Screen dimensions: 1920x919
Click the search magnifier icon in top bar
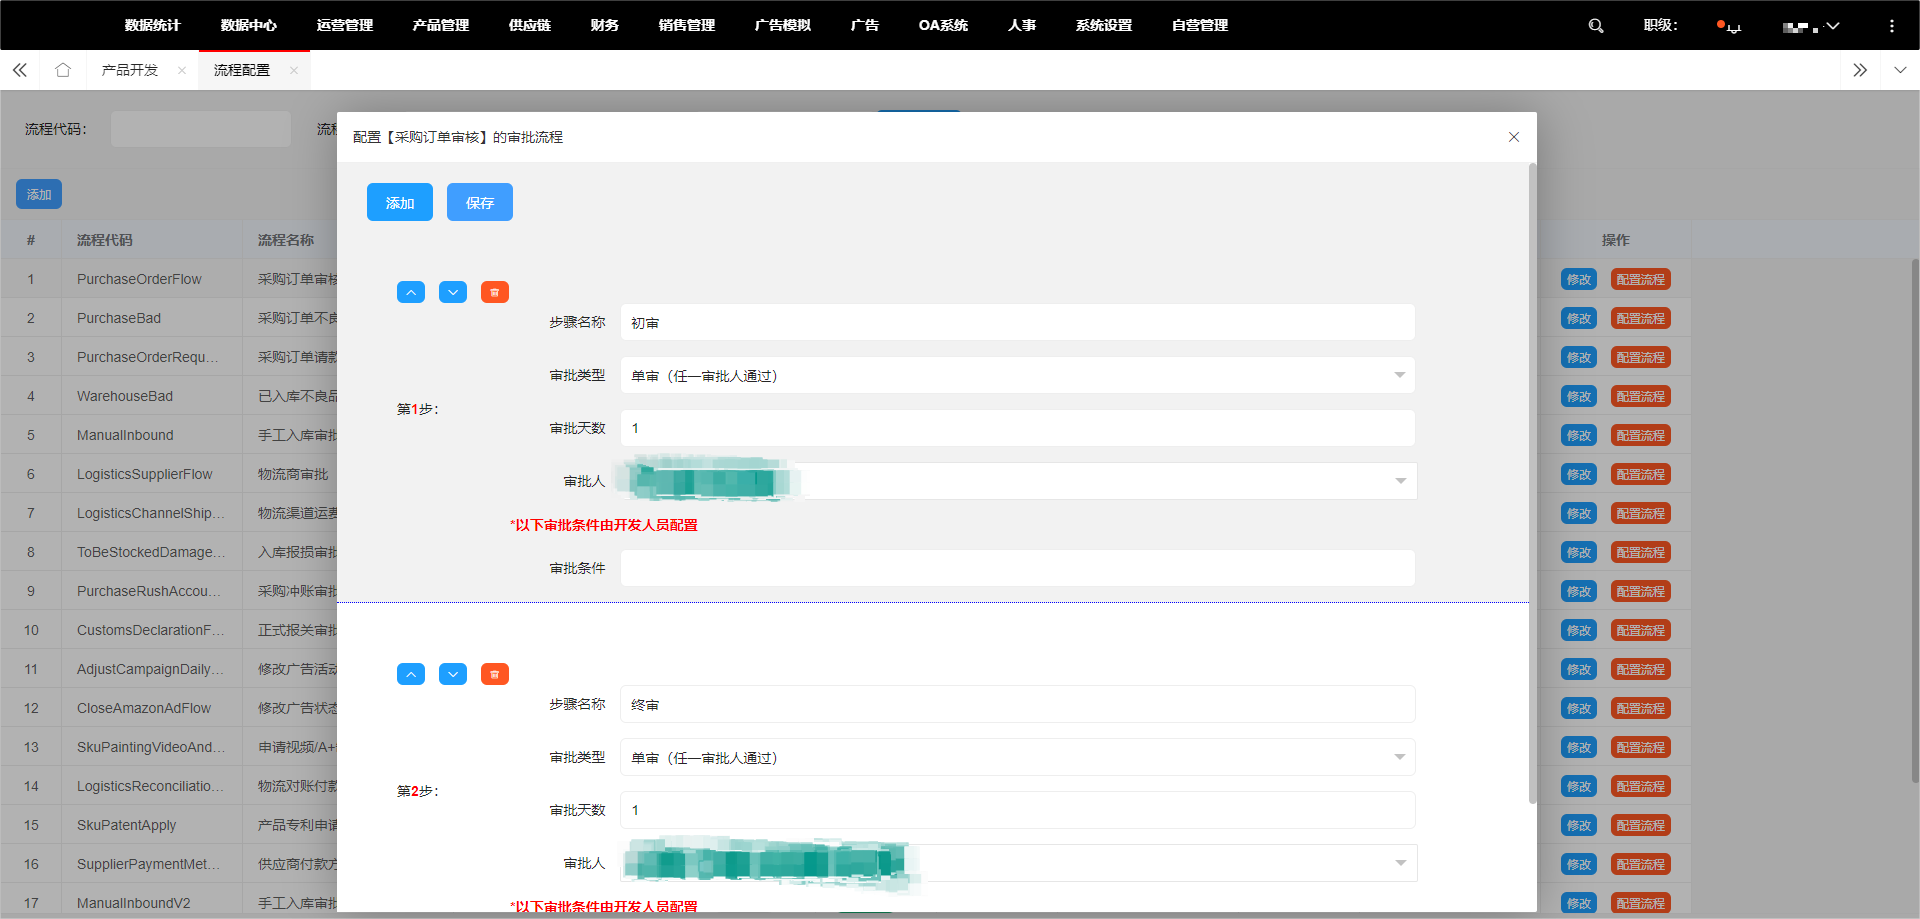[x=1596, y=26]
